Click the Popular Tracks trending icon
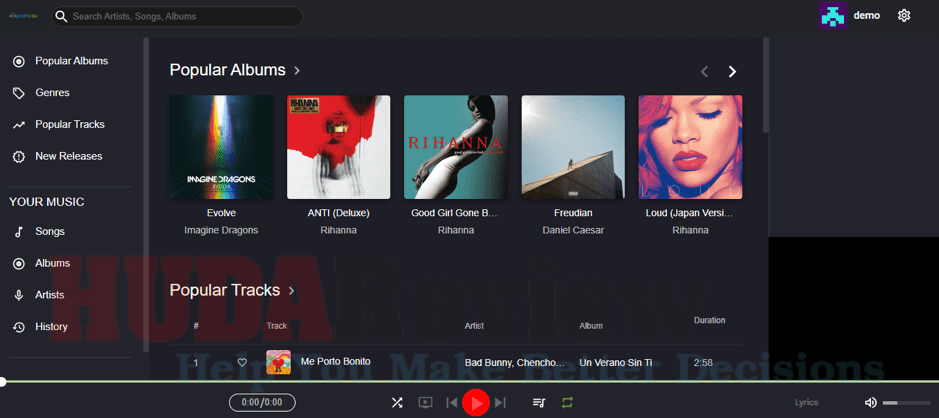939x418 pixels. coord(19,125)
